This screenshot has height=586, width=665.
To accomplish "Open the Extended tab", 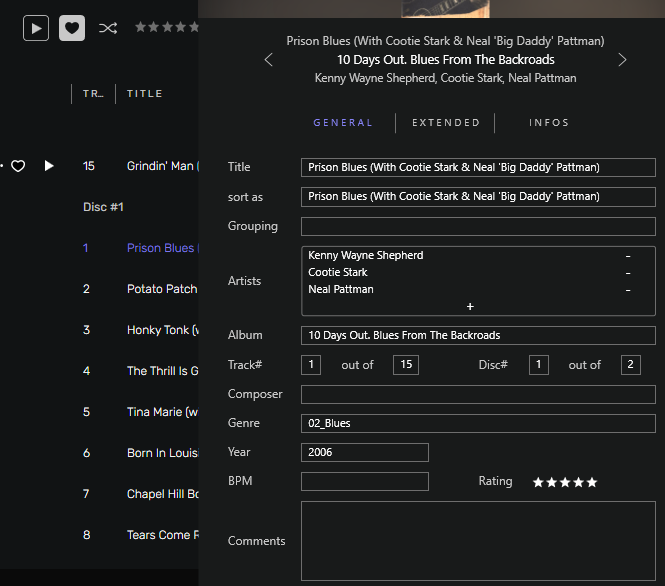I will 446,123.
